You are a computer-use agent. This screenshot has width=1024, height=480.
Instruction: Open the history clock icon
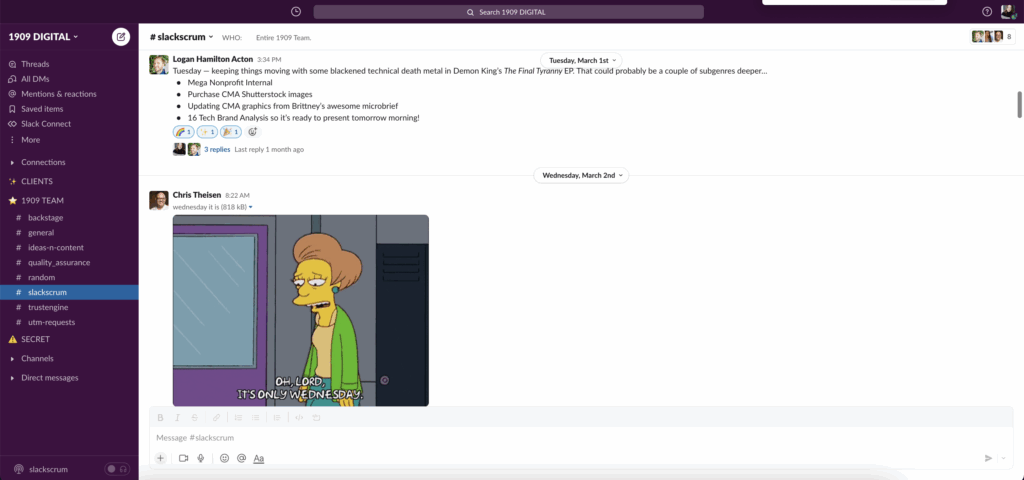click(x=296, y=12)
